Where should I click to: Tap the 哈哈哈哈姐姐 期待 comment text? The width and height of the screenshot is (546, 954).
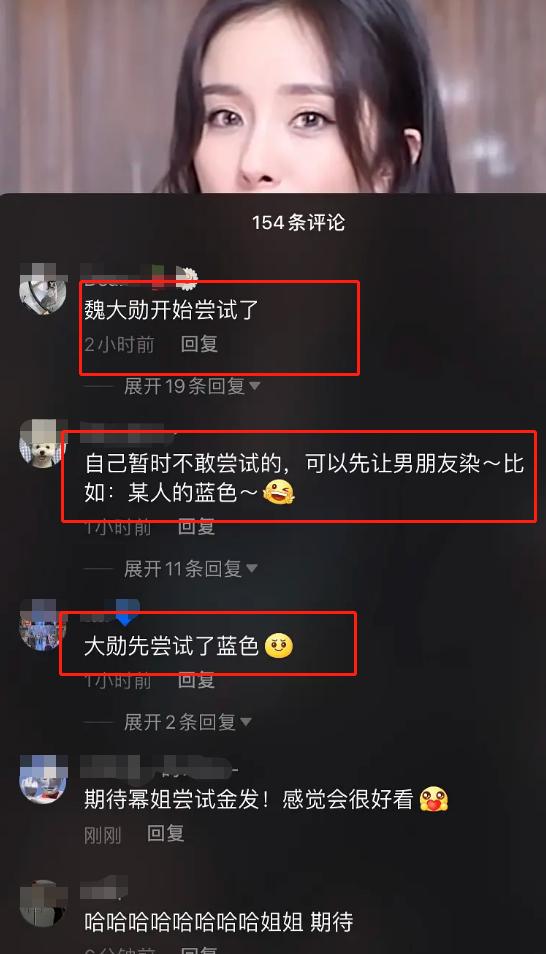click(219, 922)
